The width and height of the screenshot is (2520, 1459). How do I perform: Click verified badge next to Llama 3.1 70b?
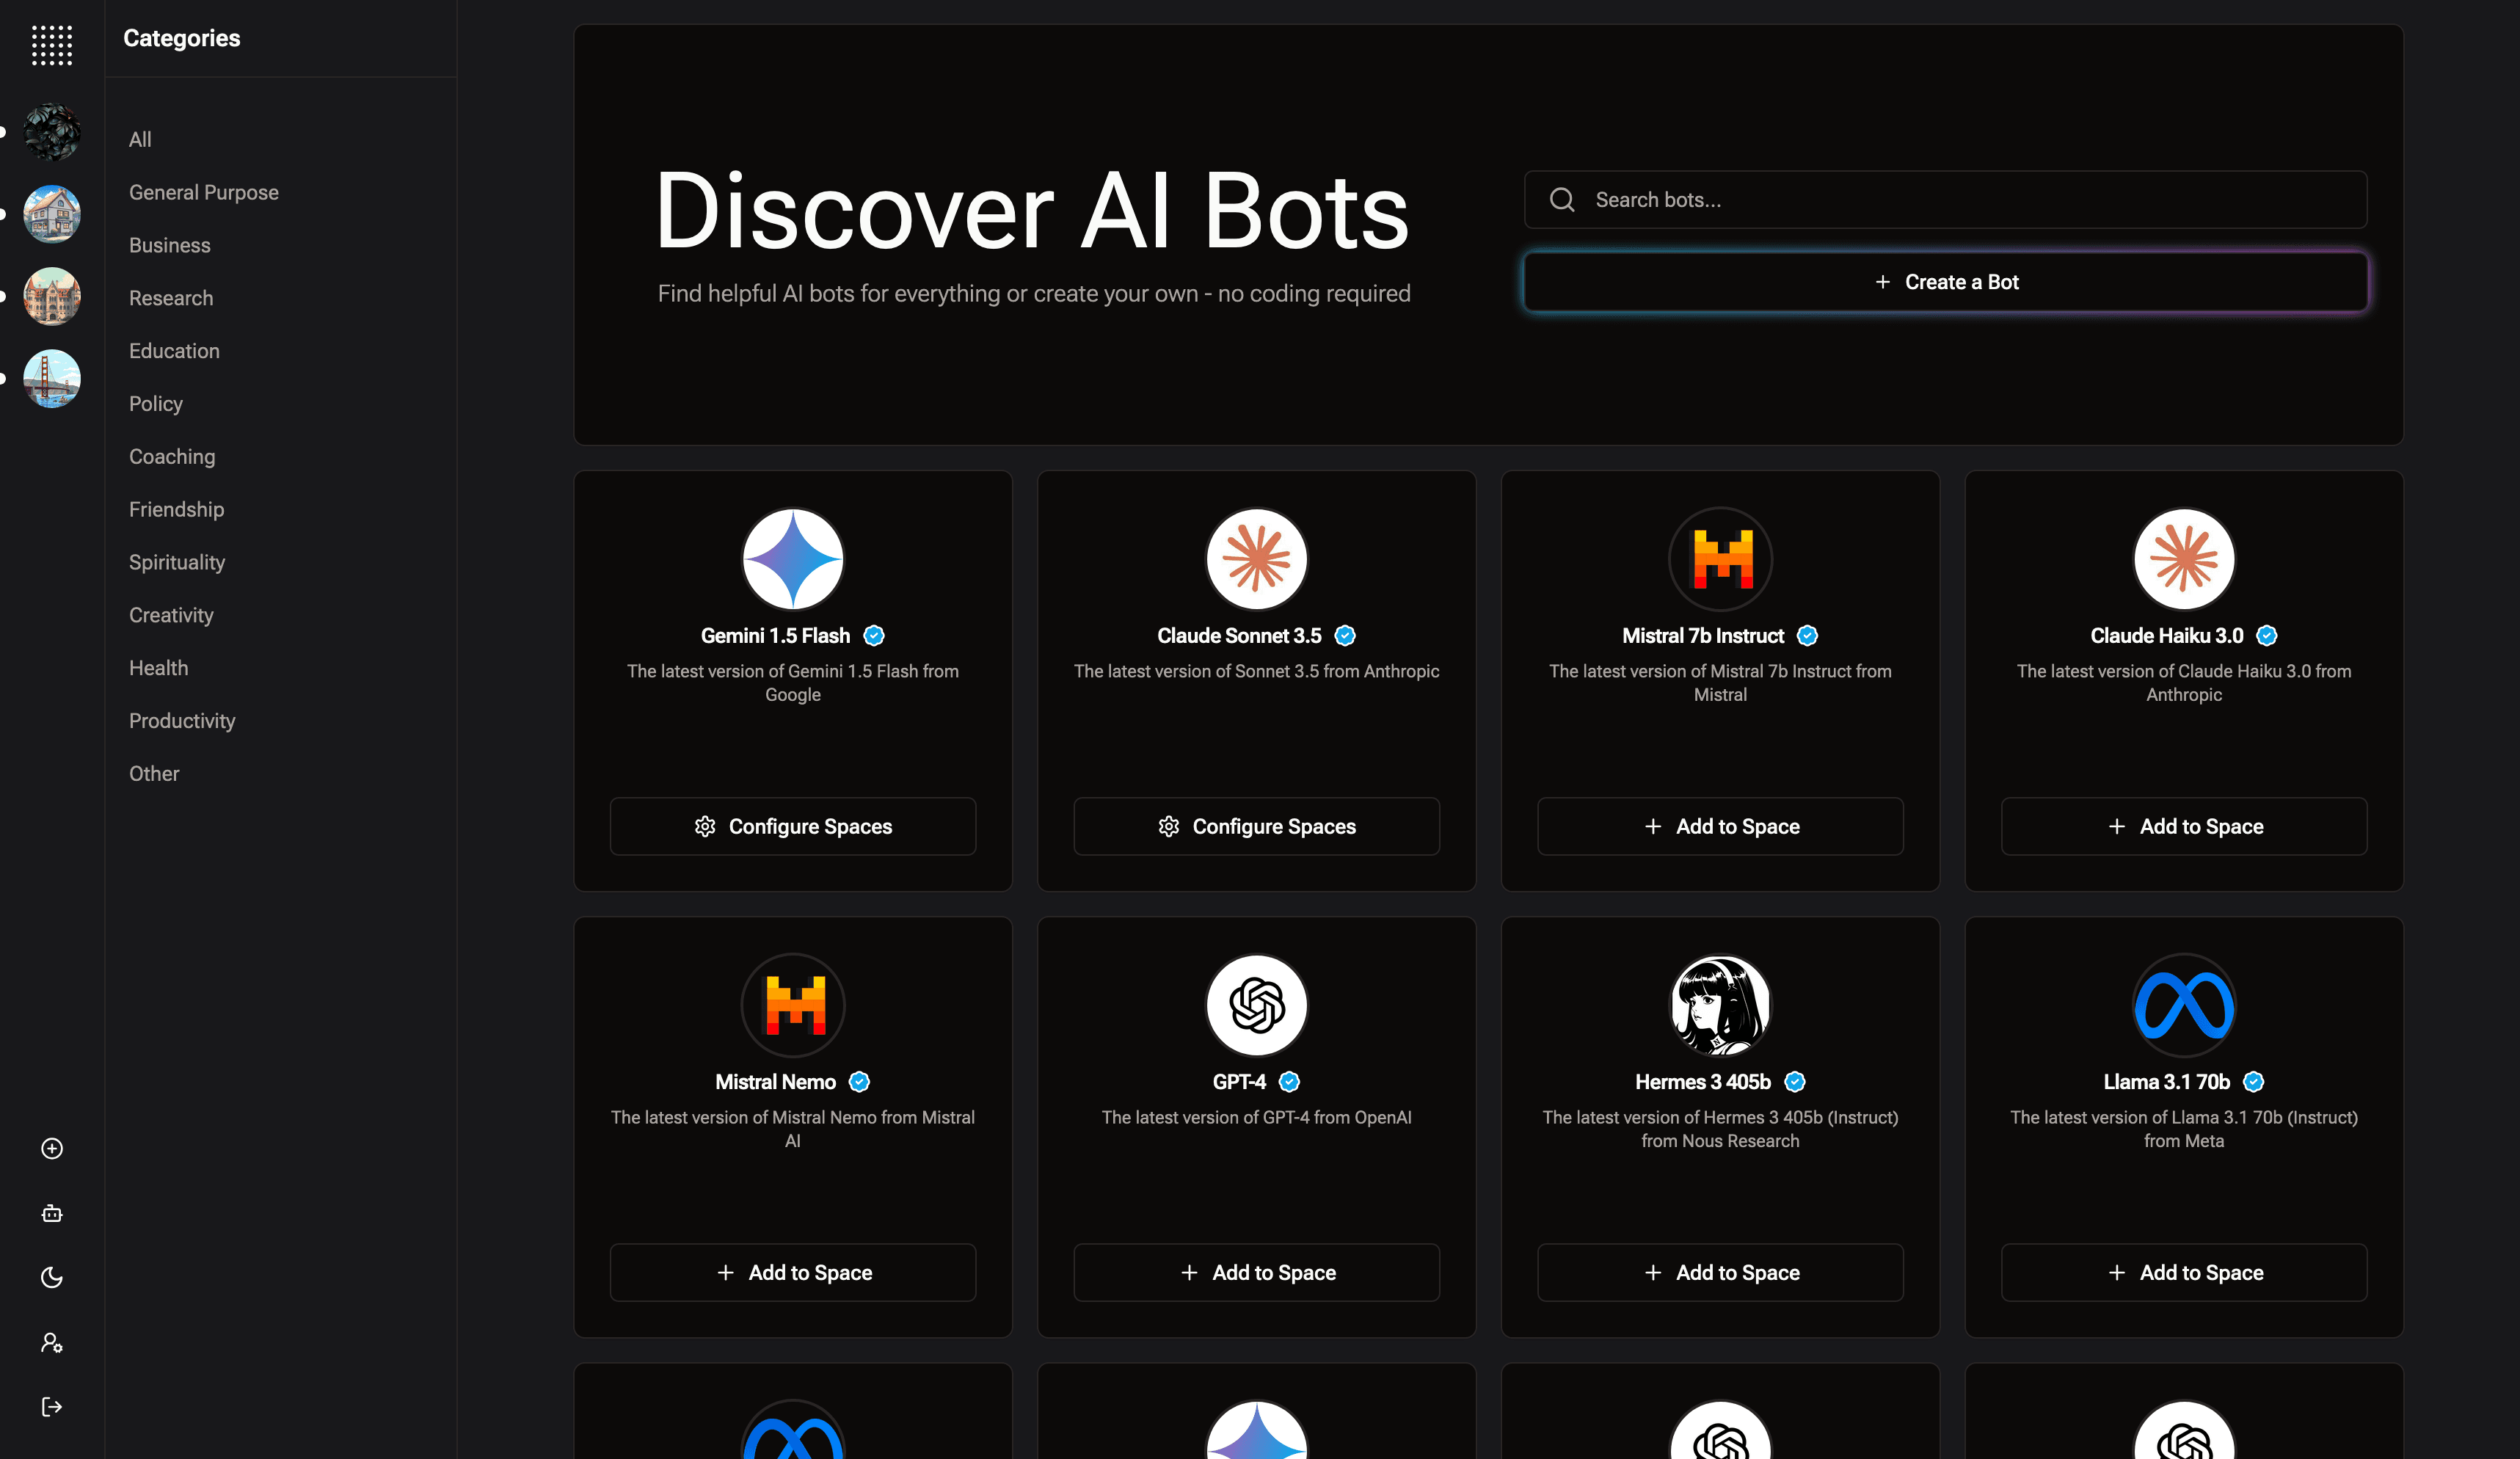click(2254, 1082)
